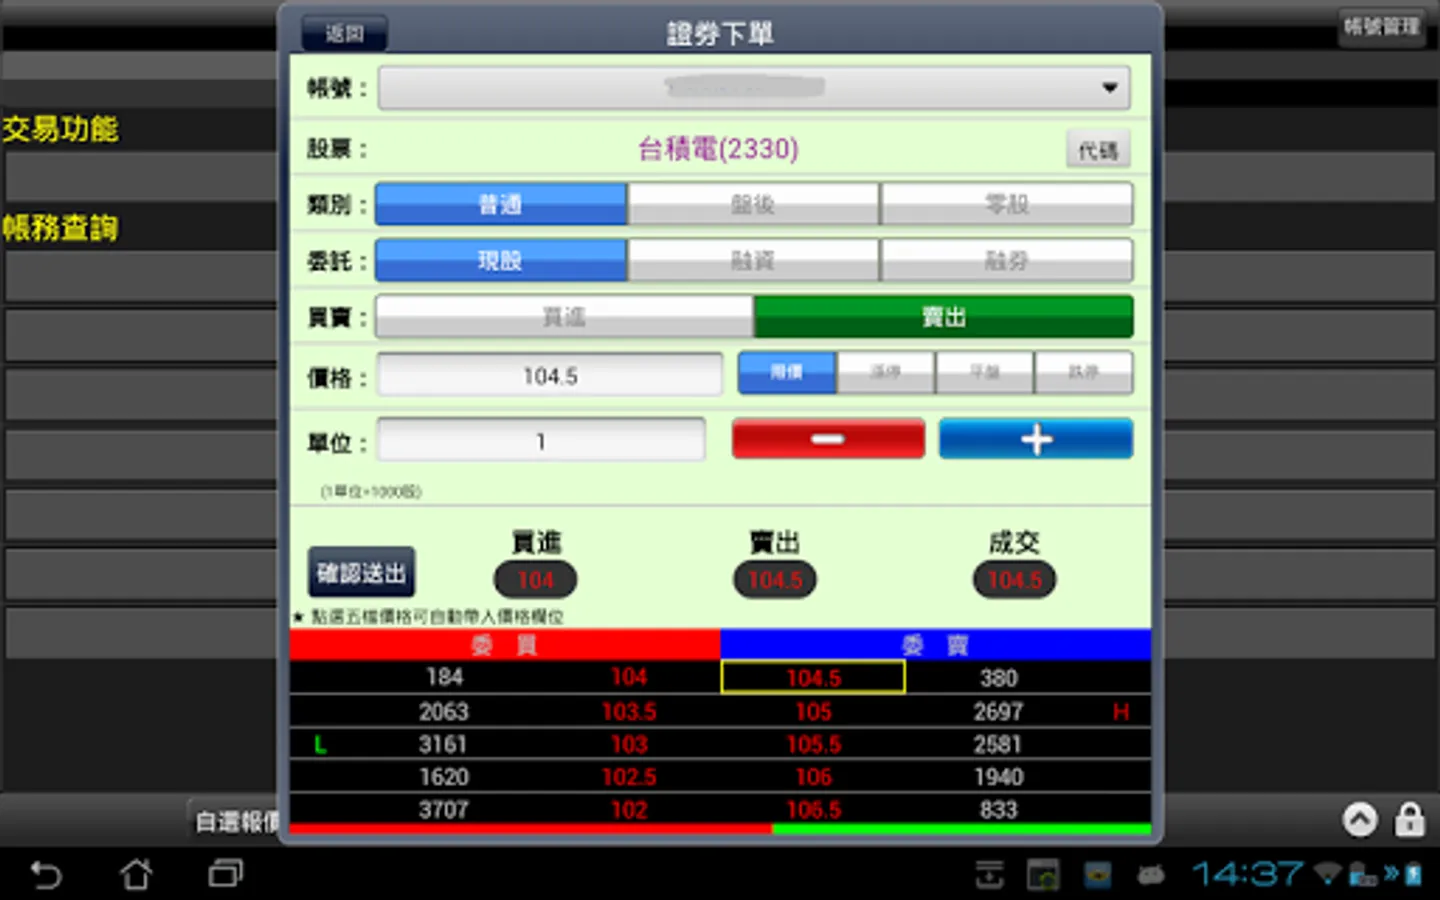Tap the Wi-Fi signal status icon
The width and height of the screenshot is (1440, 900).
[1327, 875]
